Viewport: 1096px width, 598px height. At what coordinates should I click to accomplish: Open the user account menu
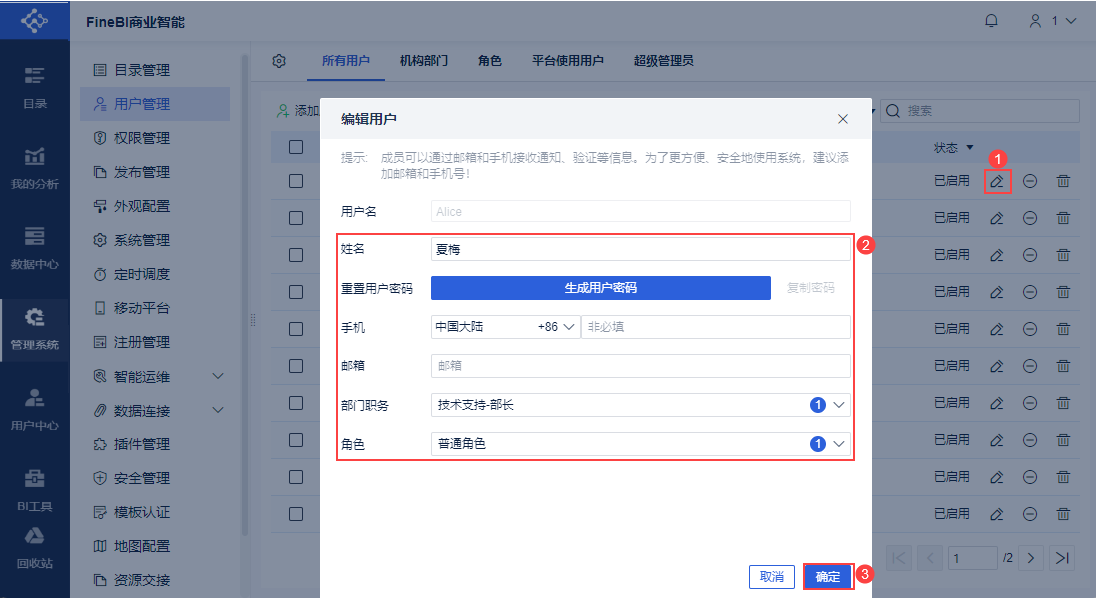1053,21
